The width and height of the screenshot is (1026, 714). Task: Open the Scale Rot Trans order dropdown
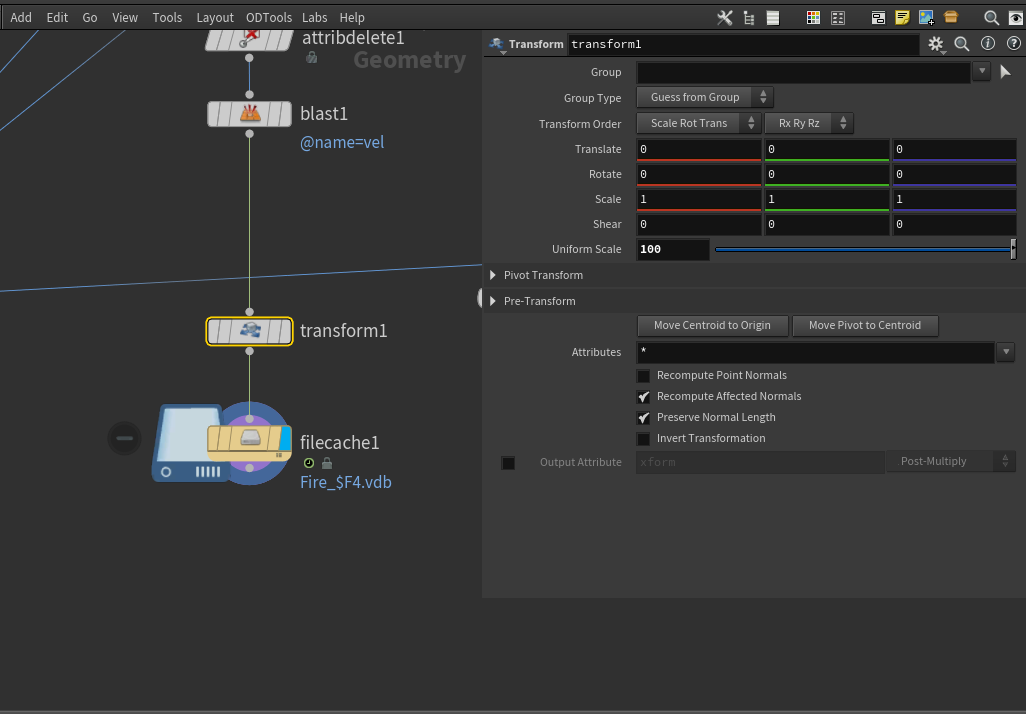698,123
